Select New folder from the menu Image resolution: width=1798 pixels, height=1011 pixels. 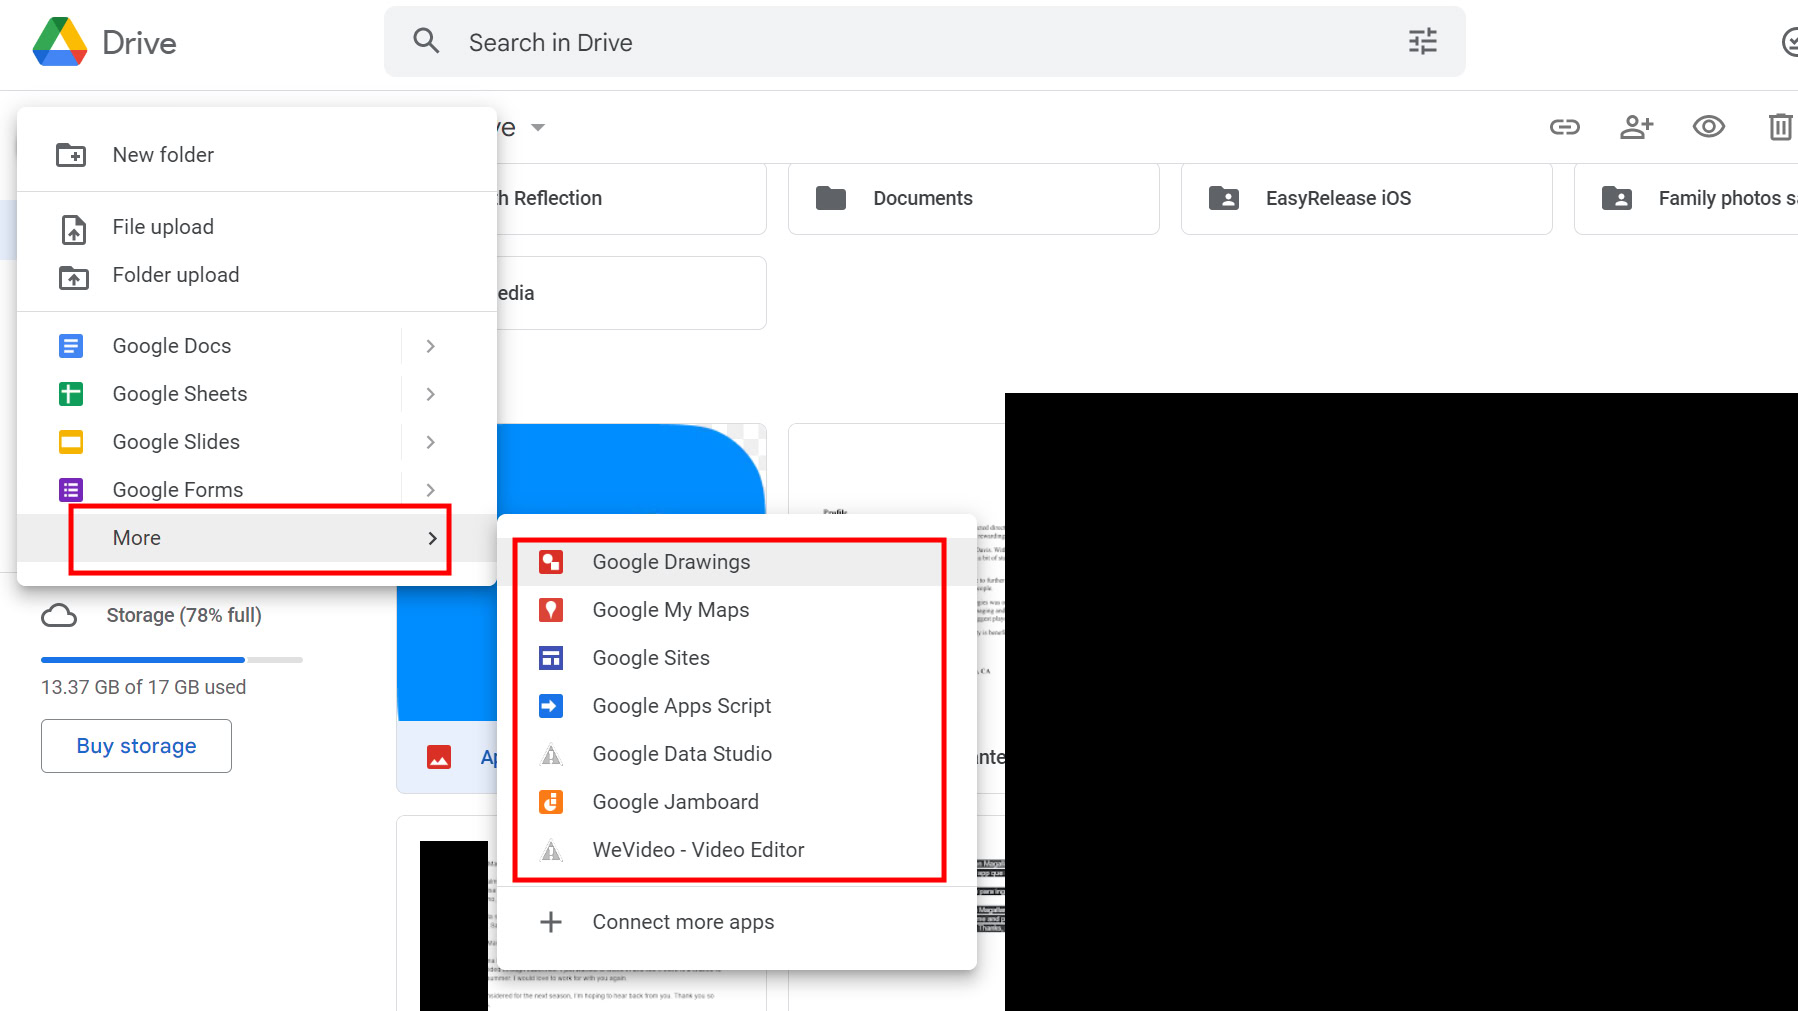coord(163,155)
